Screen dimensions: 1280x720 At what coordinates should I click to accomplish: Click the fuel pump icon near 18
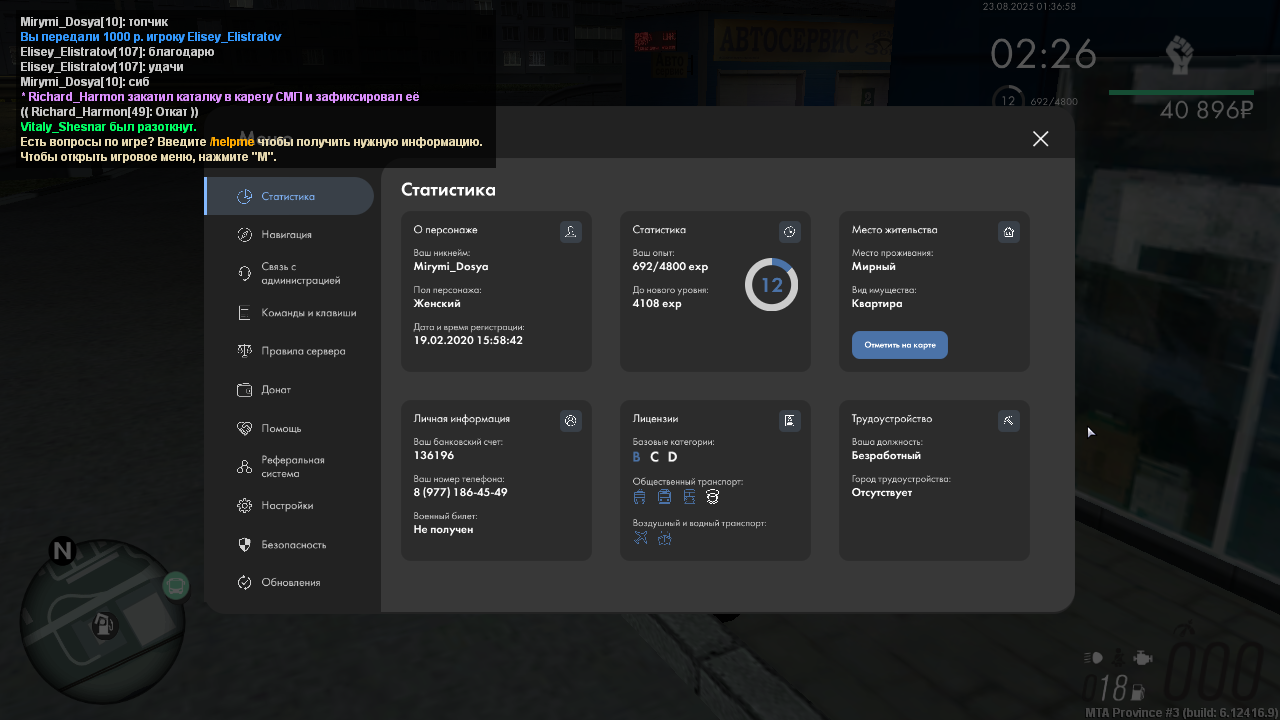[x=1138, y=691]
